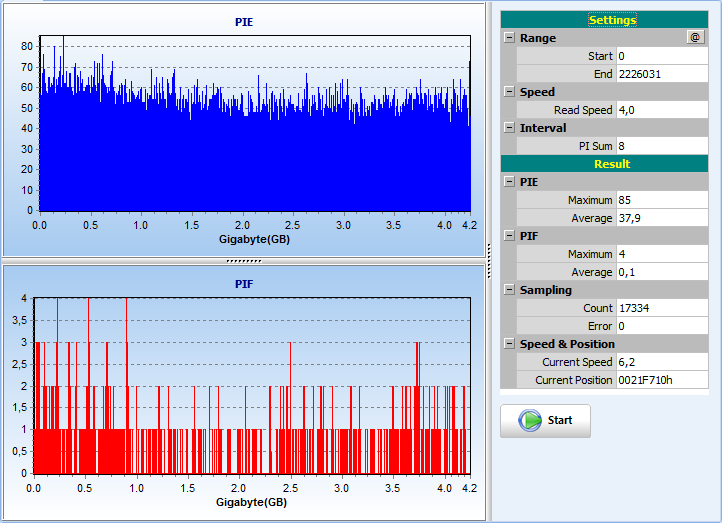Click the vertical splitter beside the settings panel
This screenshot has width=722, height=523.
click(x=489, y=261)
